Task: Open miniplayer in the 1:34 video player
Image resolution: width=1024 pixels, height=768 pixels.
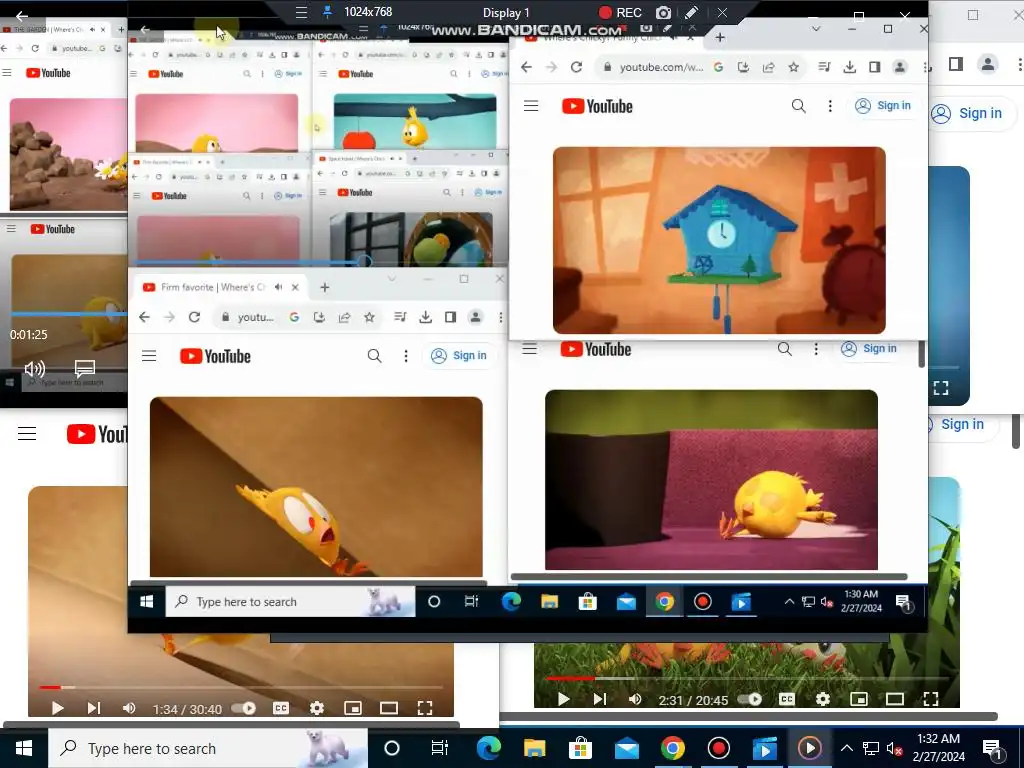Action: (353, 708)
